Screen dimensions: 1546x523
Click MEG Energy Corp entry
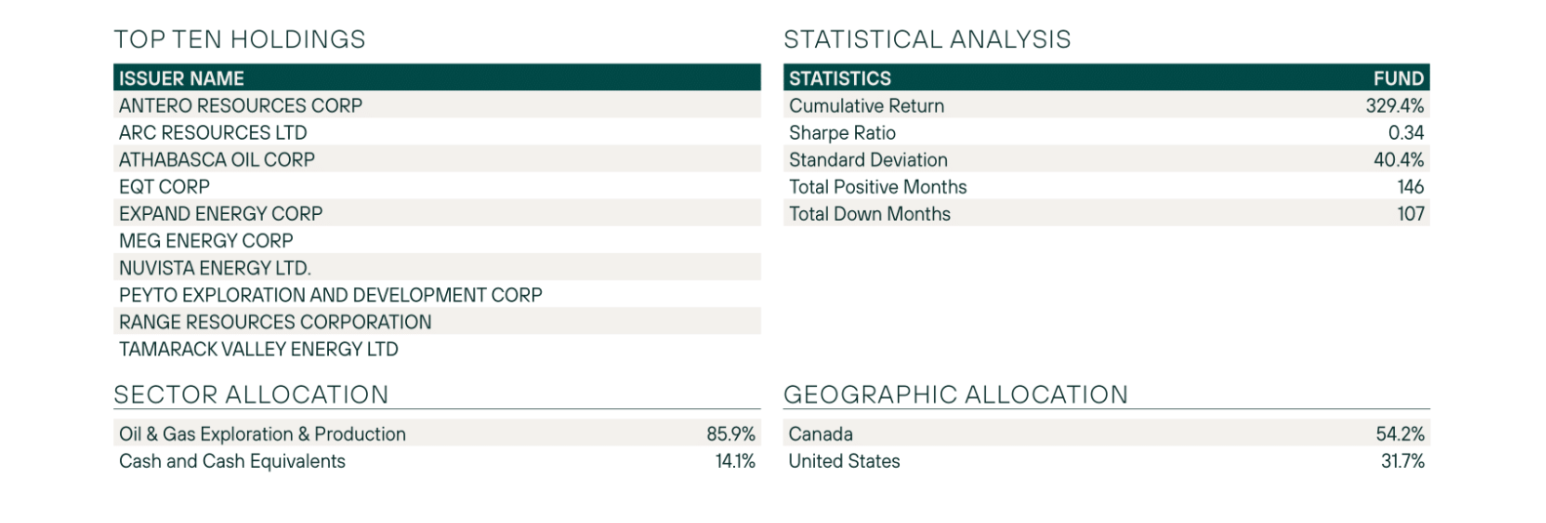point(437,240)
